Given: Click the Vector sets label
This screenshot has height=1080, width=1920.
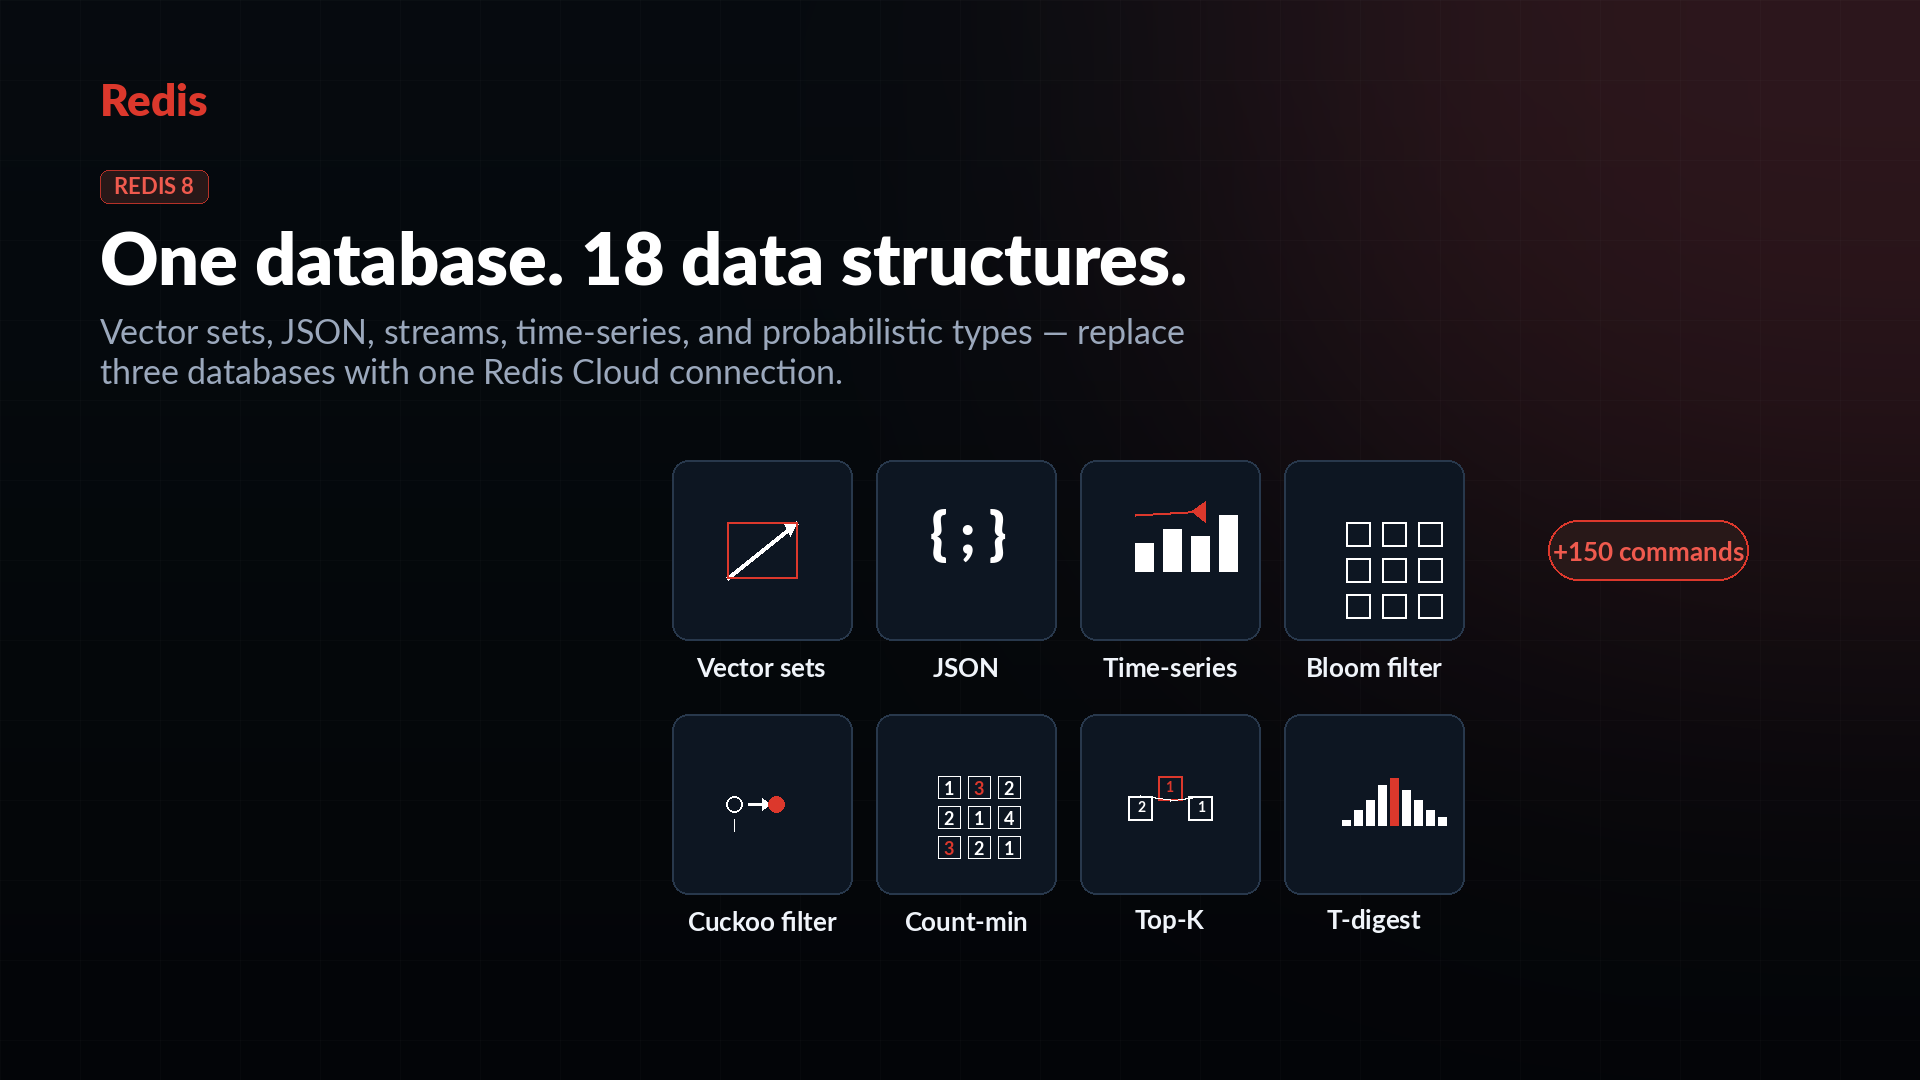Looking at the screenshot, I should click(x=761, y=668).
